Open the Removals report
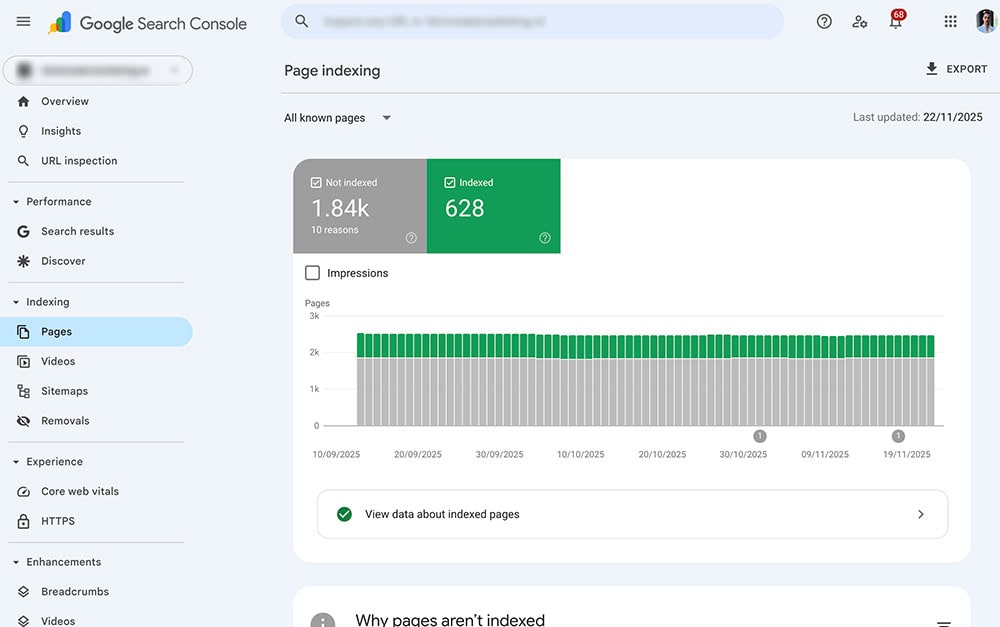The width and height of the screenshot is (1000, 627). coord(66,421)
